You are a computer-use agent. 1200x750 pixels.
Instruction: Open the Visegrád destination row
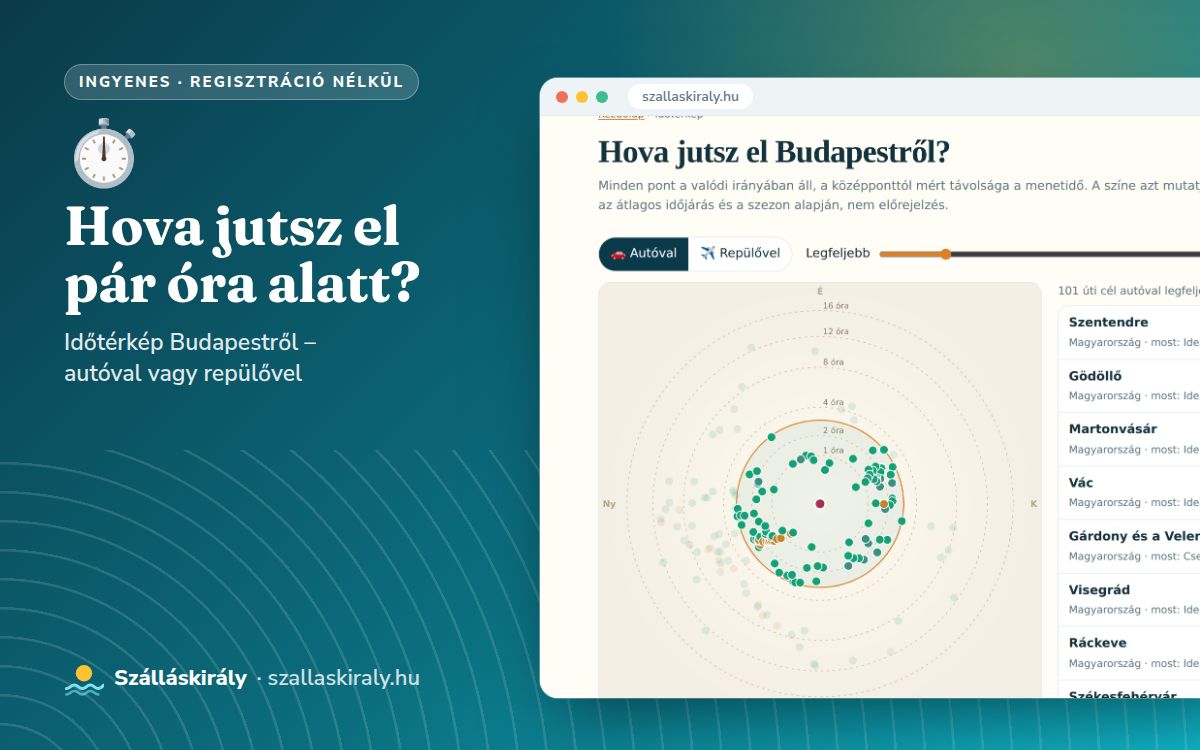point(1129,600)
